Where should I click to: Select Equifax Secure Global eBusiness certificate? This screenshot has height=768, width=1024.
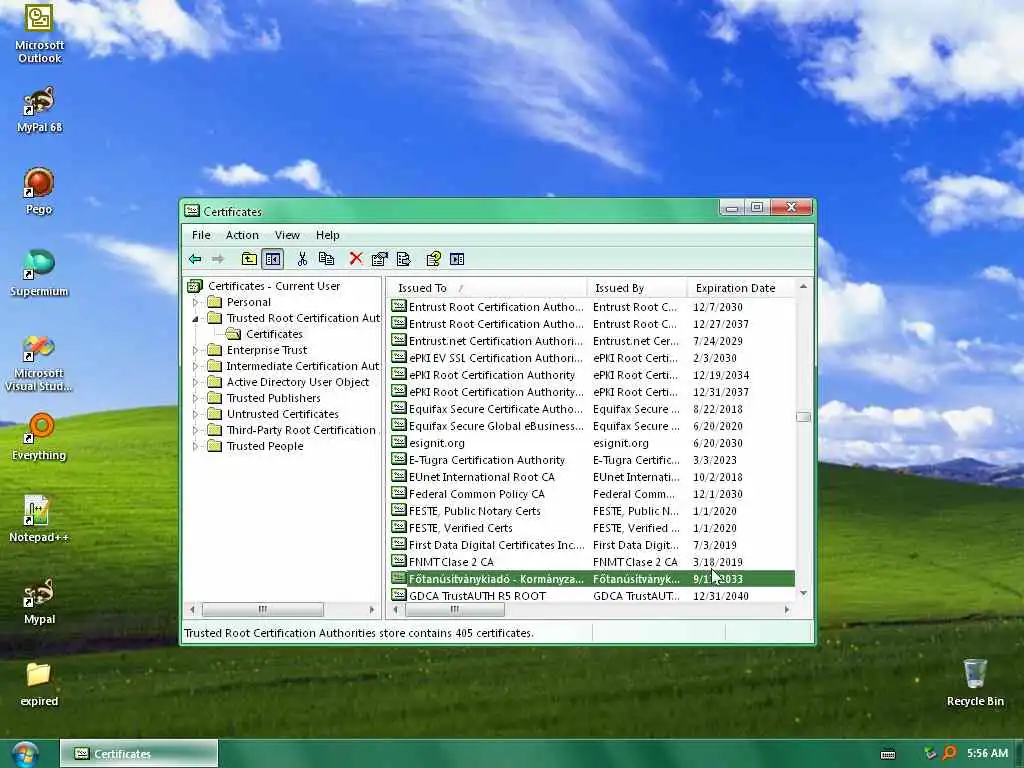592,426
